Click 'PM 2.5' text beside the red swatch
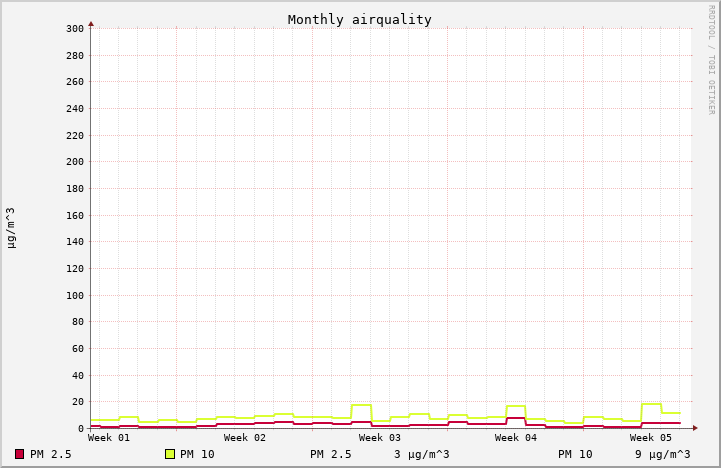The image size is (721, 468). 51,454
